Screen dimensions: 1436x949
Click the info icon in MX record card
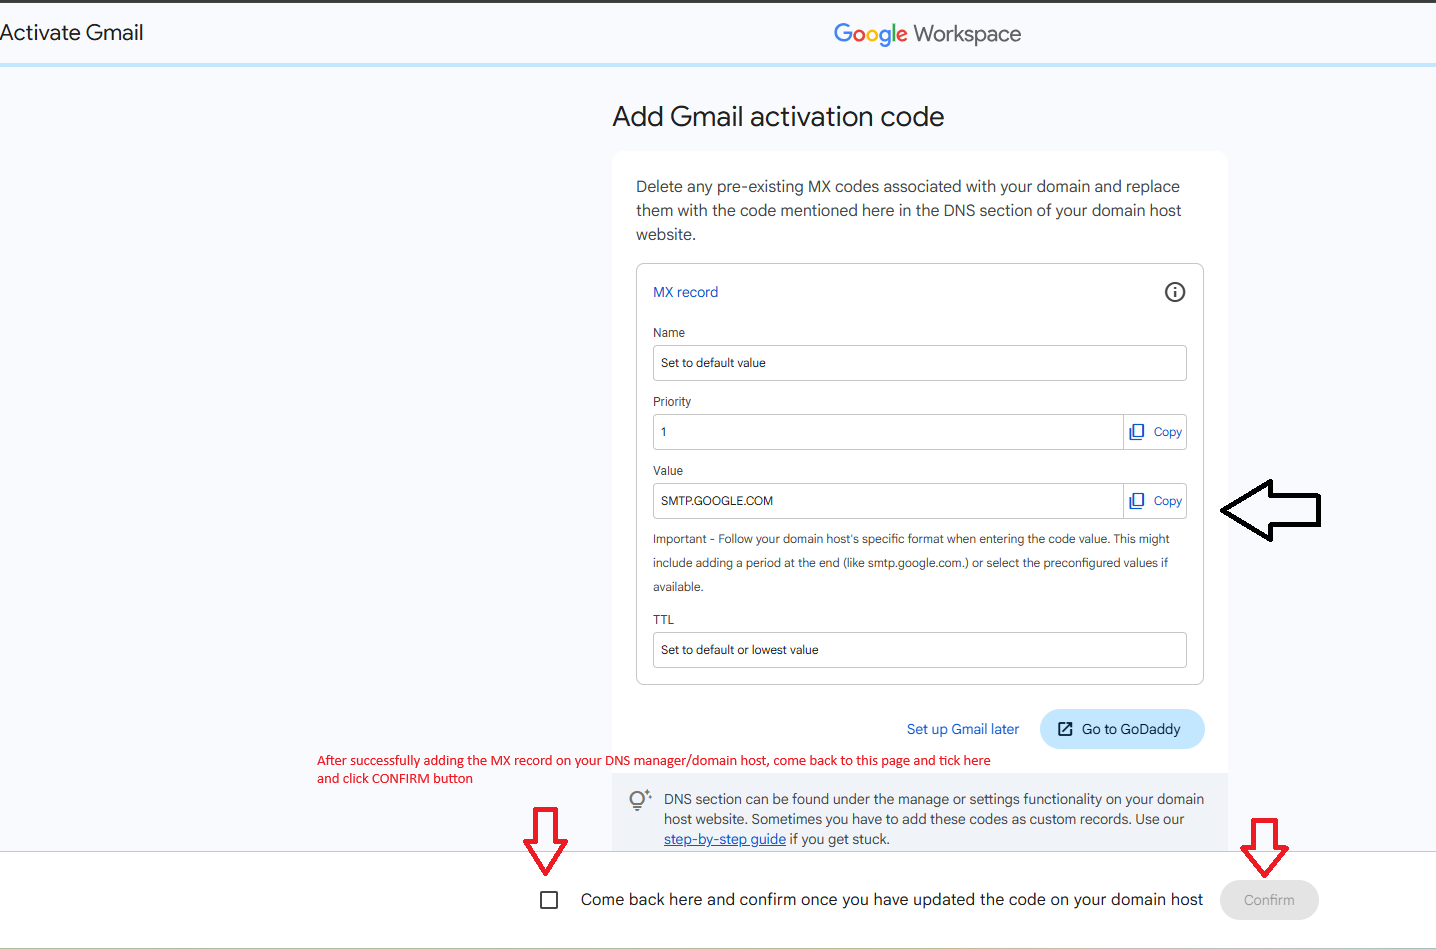1175,292
